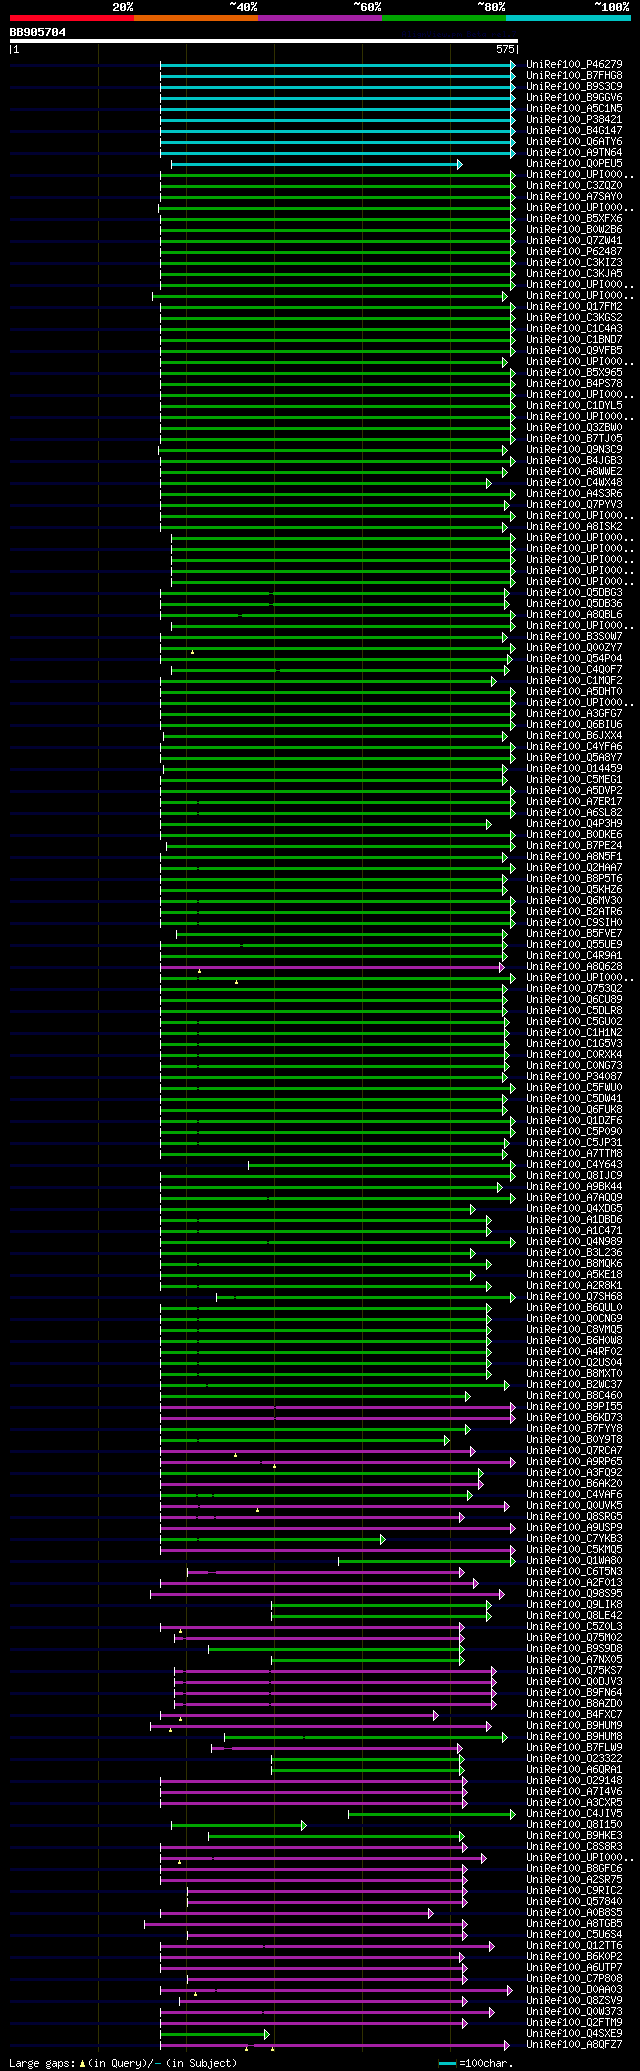Select label UniRef100_C1BND7

(574, 340)
